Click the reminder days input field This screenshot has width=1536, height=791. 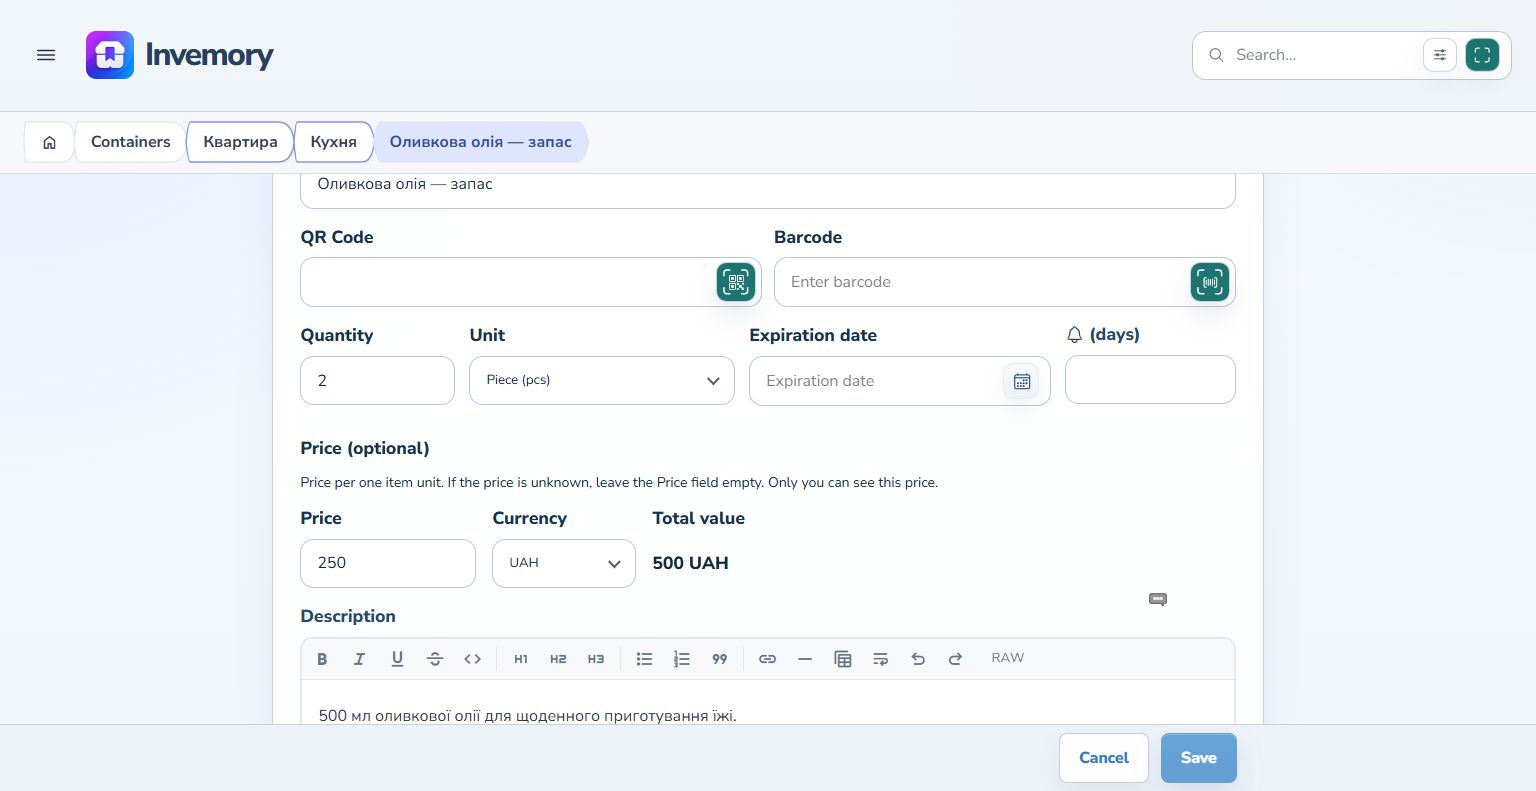[x=1150, y=380]
